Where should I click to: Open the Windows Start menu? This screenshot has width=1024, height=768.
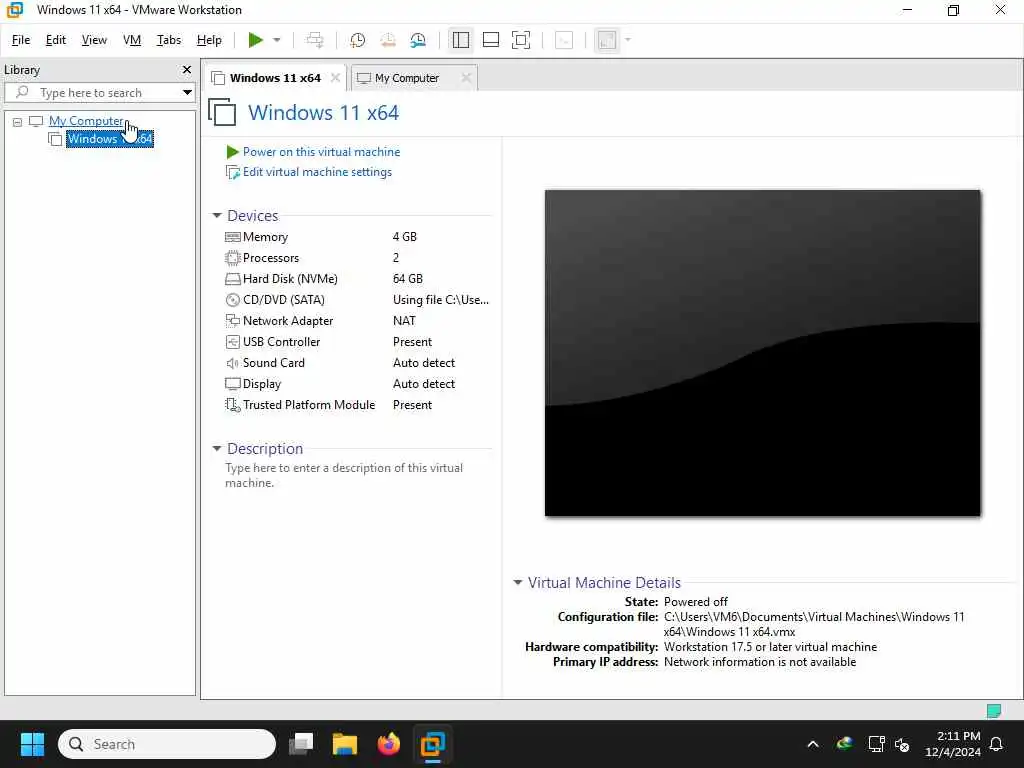tap(32, 744)
